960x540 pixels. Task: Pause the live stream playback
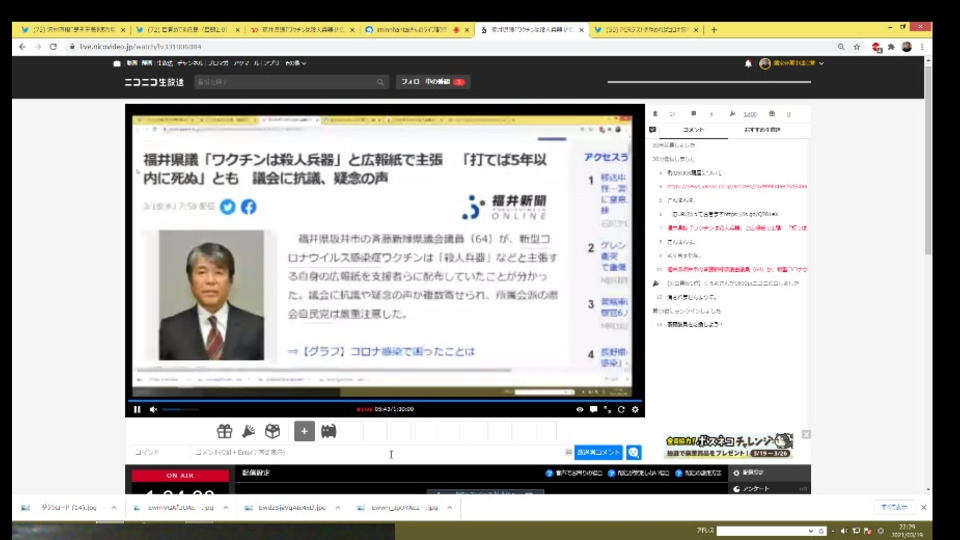(x=137, y=409)
